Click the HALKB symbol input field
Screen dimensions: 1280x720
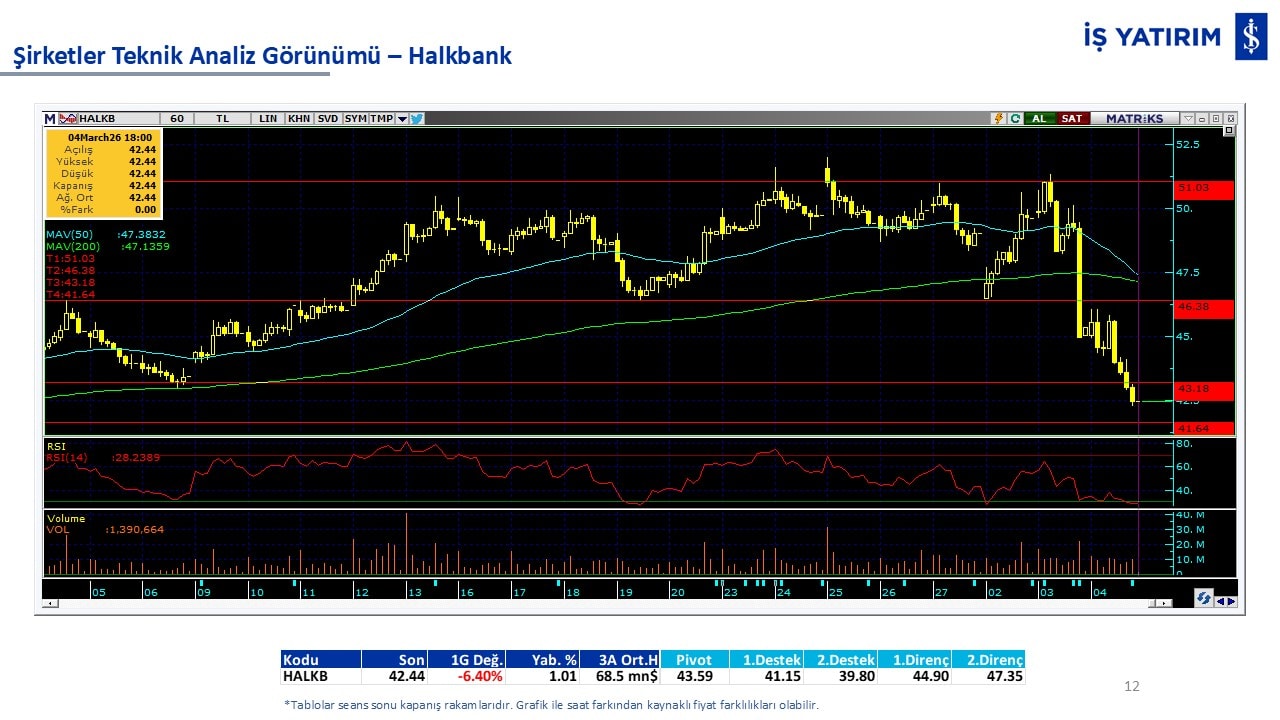pyautogui.click(x=118, y=118)
